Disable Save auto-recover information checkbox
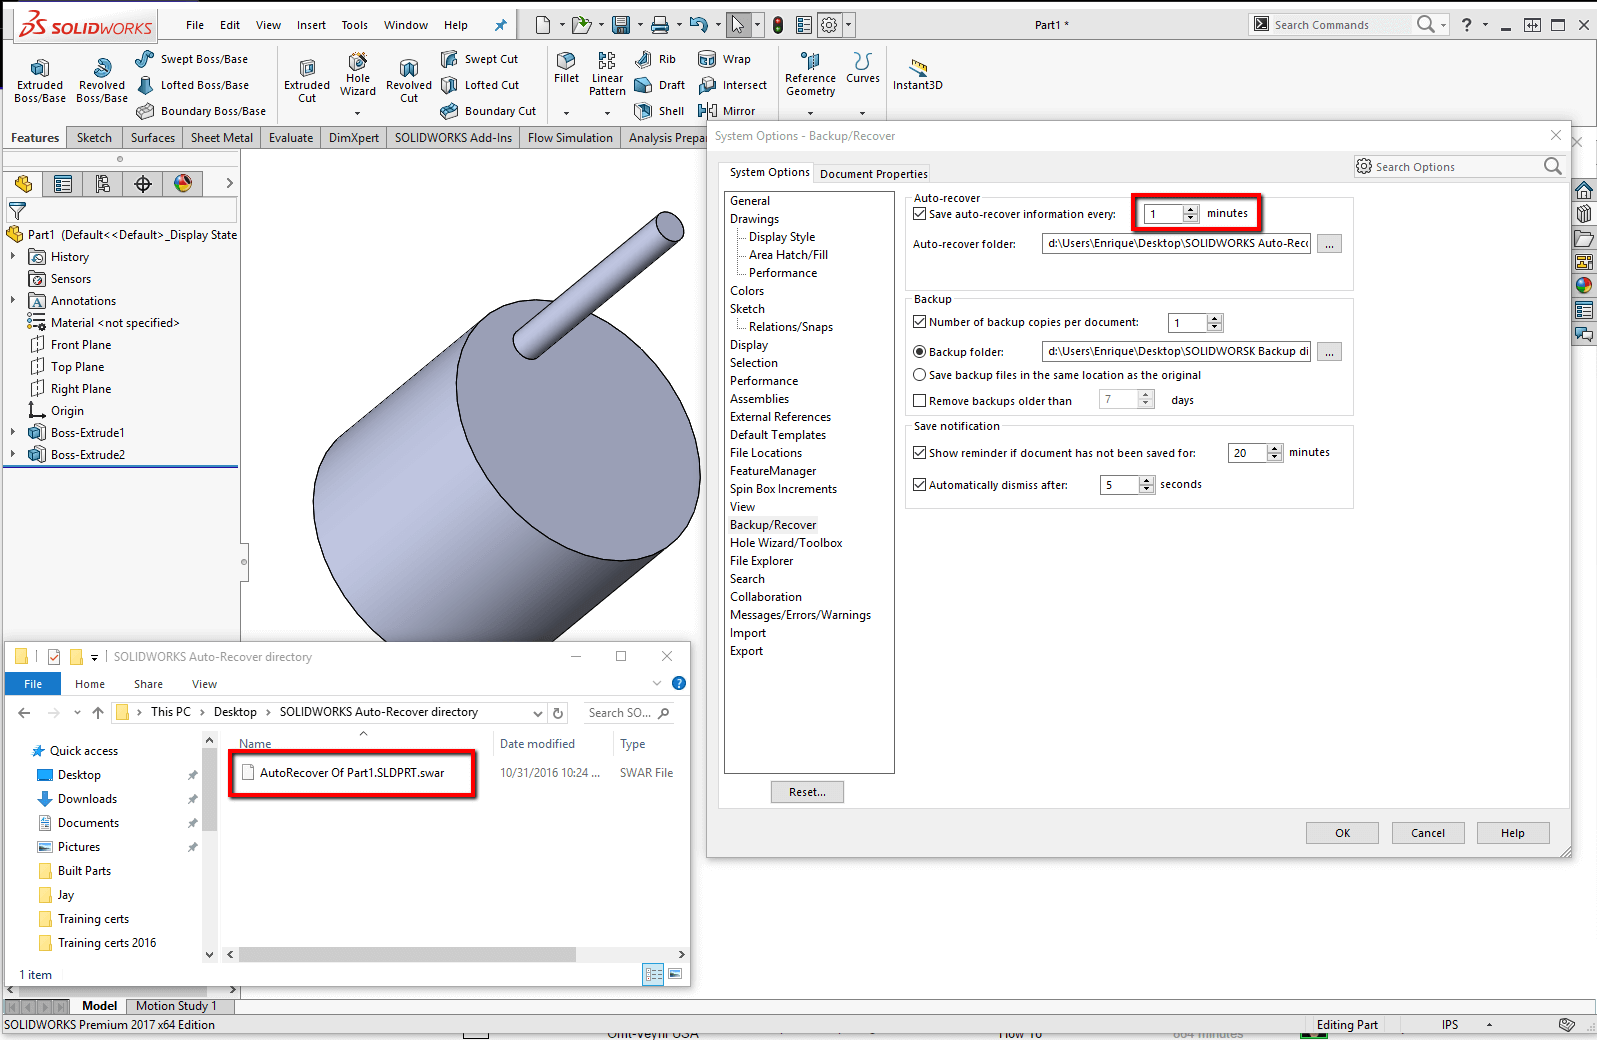The width and height of the screenshot is (1597, 1040). tap(920, 214)
